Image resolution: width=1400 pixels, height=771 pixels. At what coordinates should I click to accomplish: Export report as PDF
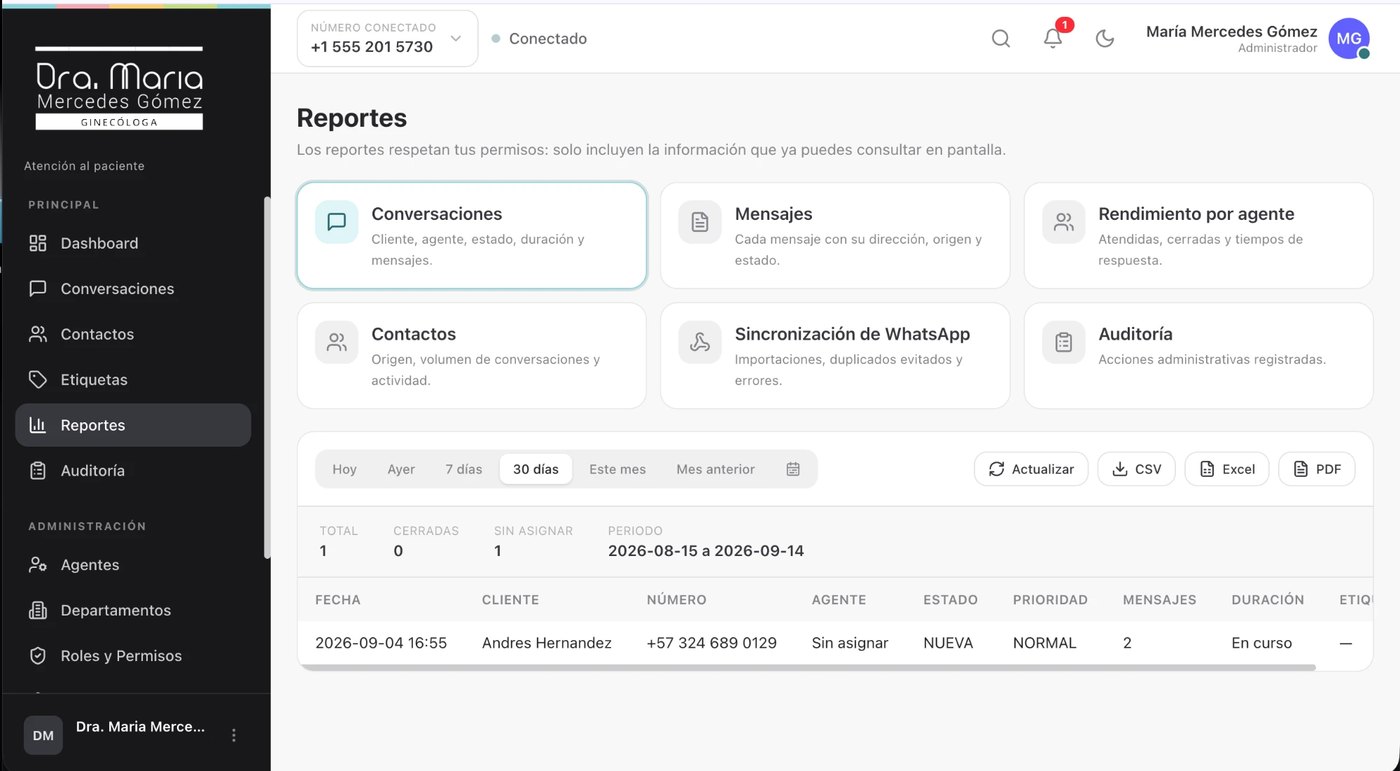click(1317, 469)
